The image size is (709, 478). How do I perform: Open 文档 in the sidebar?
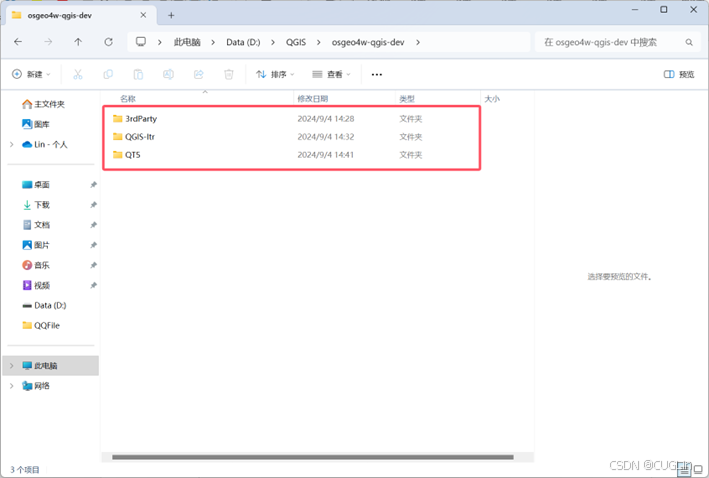pos(36,225)
